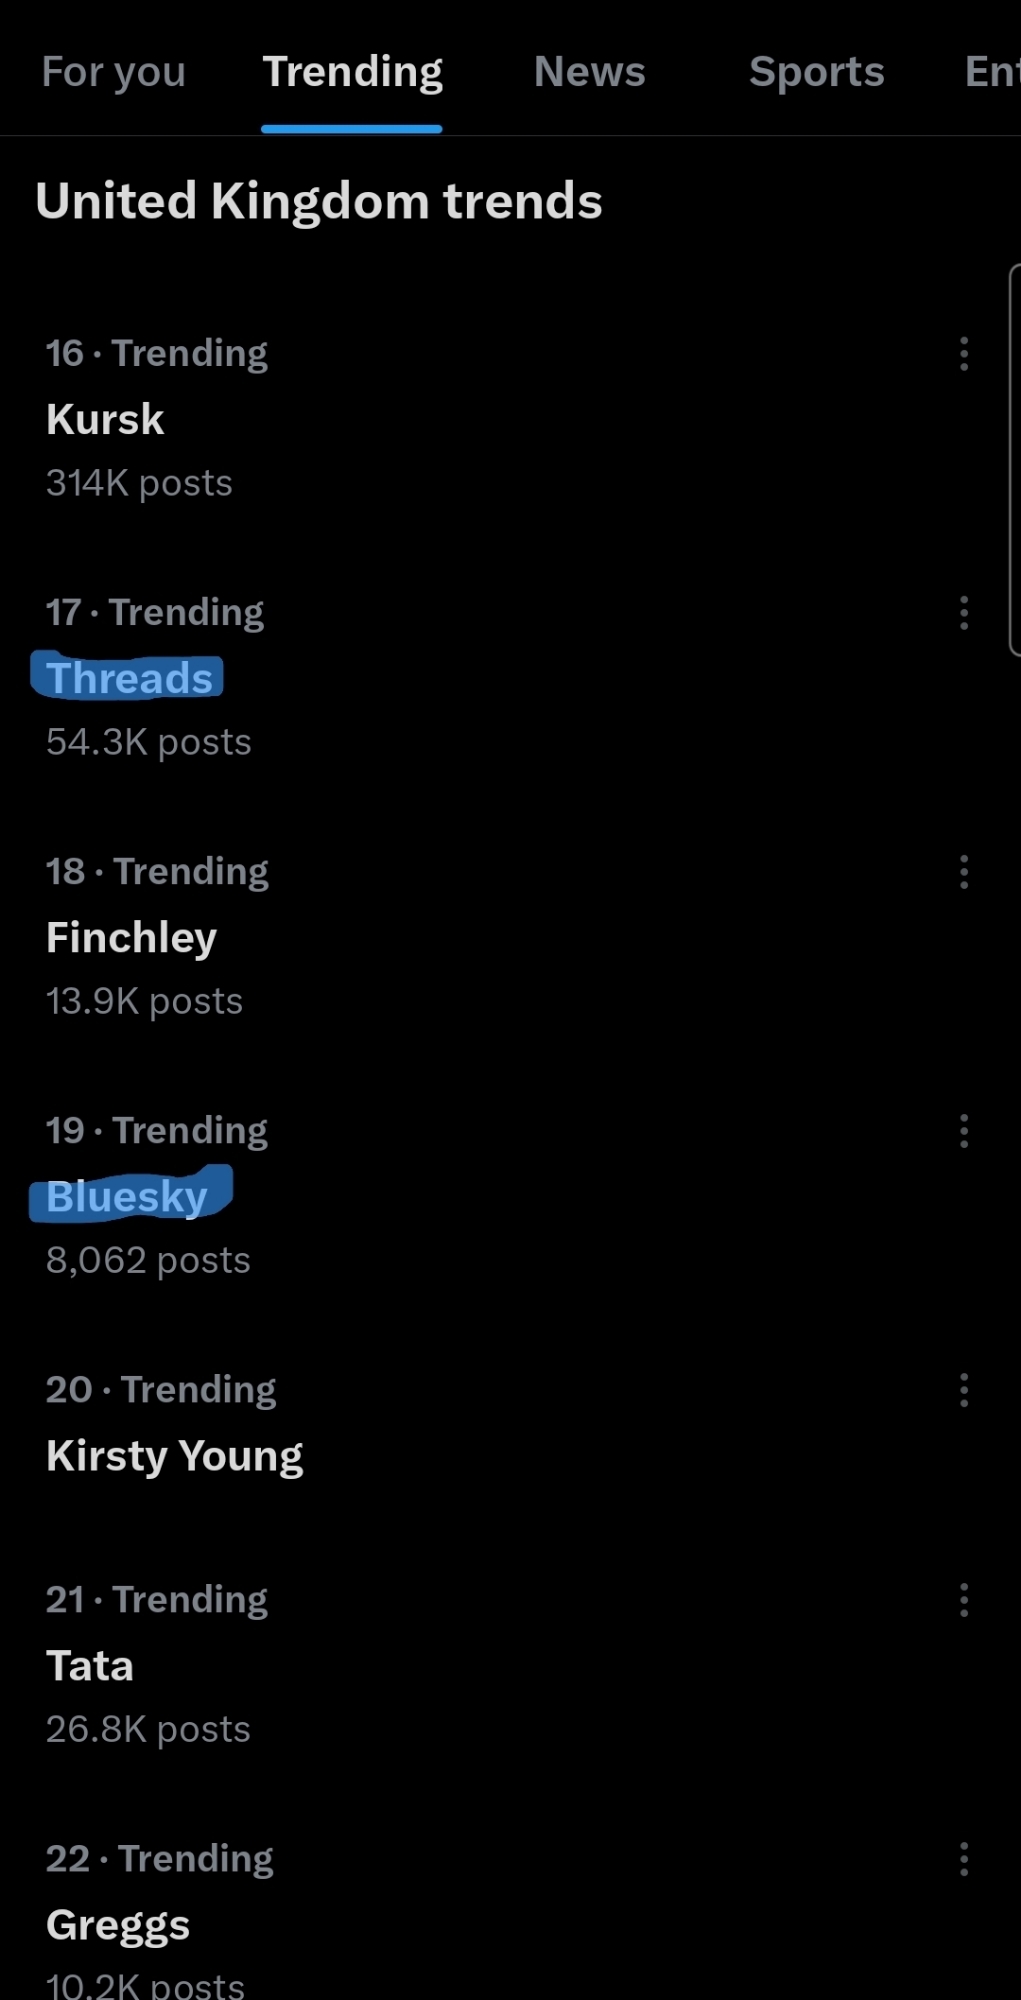Open the partially visible Entertainment tab
Image resolution: width=1021 pixels, height=2000 pixels.
(992, 72)
